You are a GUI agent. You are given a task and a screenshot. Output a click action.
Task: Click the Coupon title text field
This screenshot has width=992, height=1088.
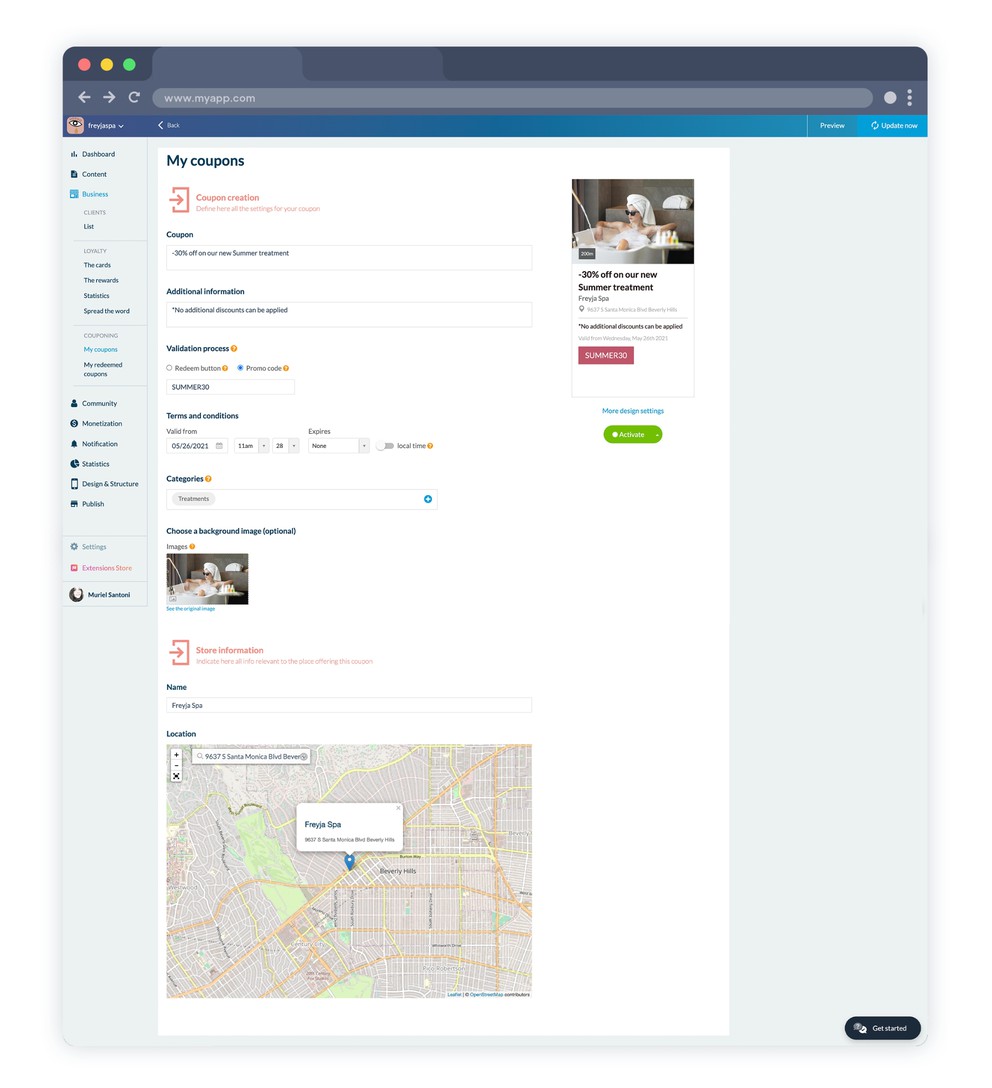point(349,257)
